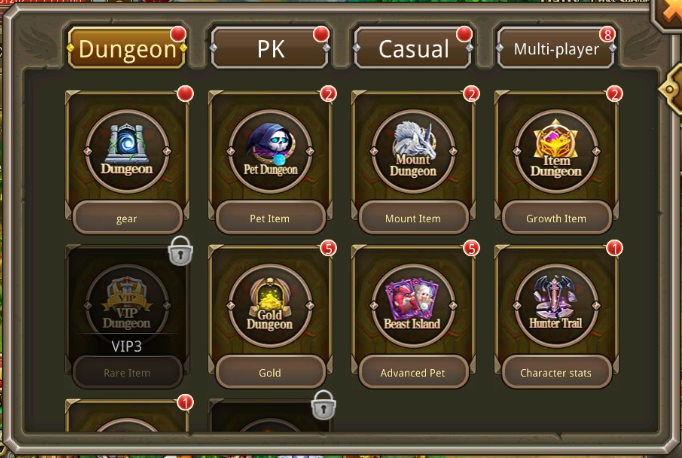Click the Character stats button
The height and width of the screenshot is (458, 682).
point(556,372)
